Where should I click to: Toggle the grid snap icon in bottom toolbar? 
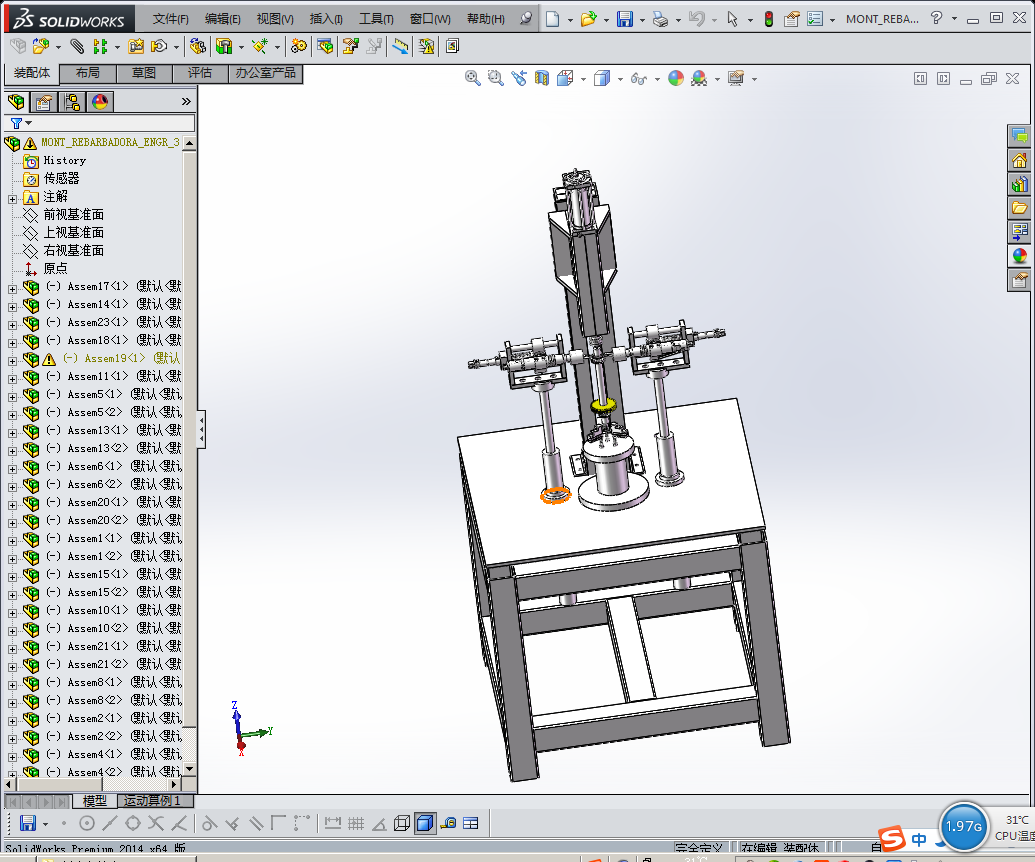tap(356, 823)
